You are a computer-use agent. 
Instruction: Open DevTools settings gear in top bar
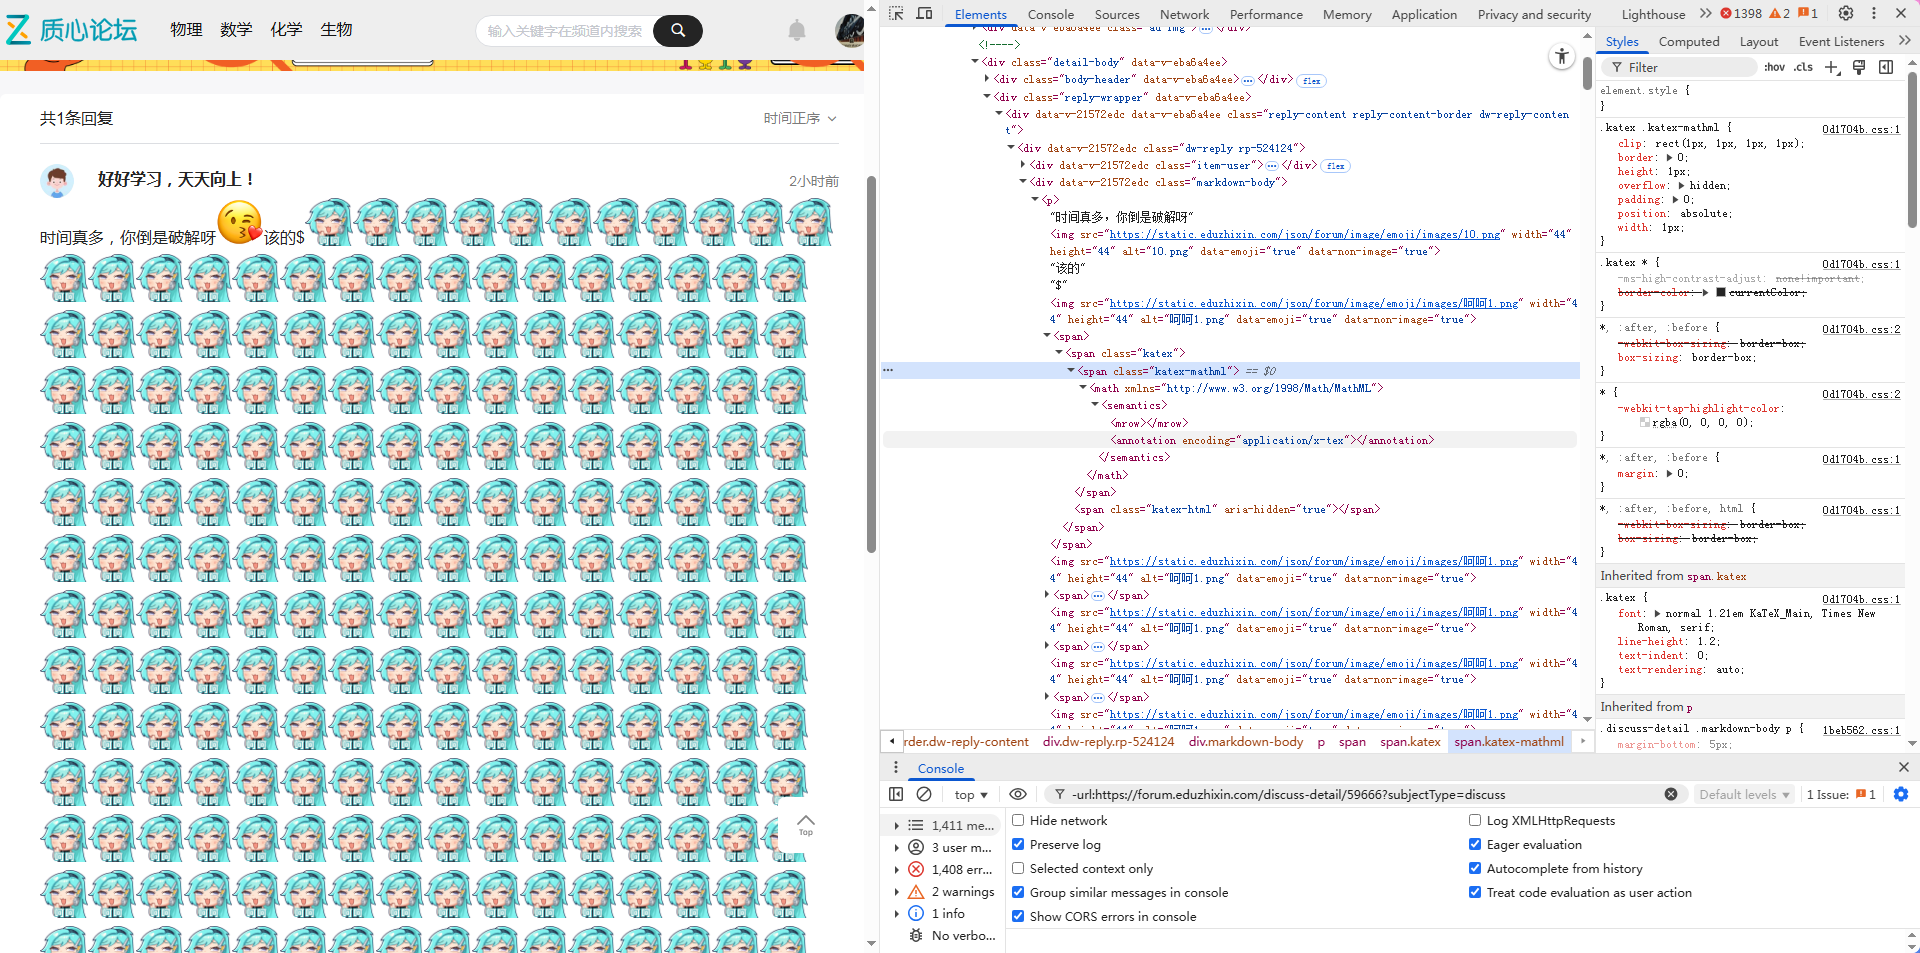tap(1846, 14)
